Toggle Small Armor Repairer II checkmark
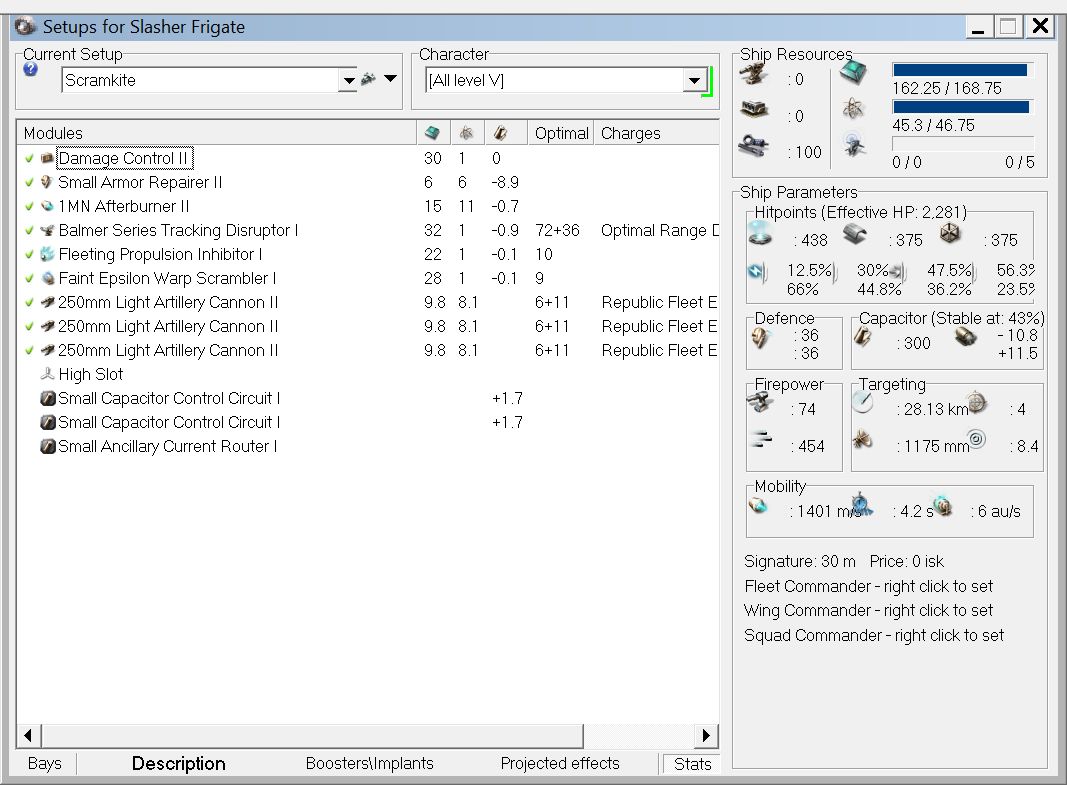Image resolution: width=1067 pixels, height=785 pixels. pyautogui.click(x=29, y=182)
